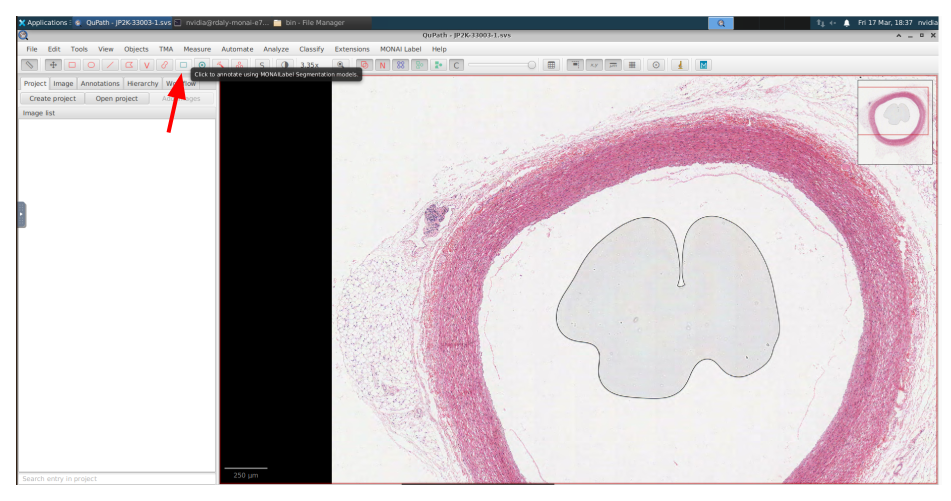Click the Open project button

[117, 99]
